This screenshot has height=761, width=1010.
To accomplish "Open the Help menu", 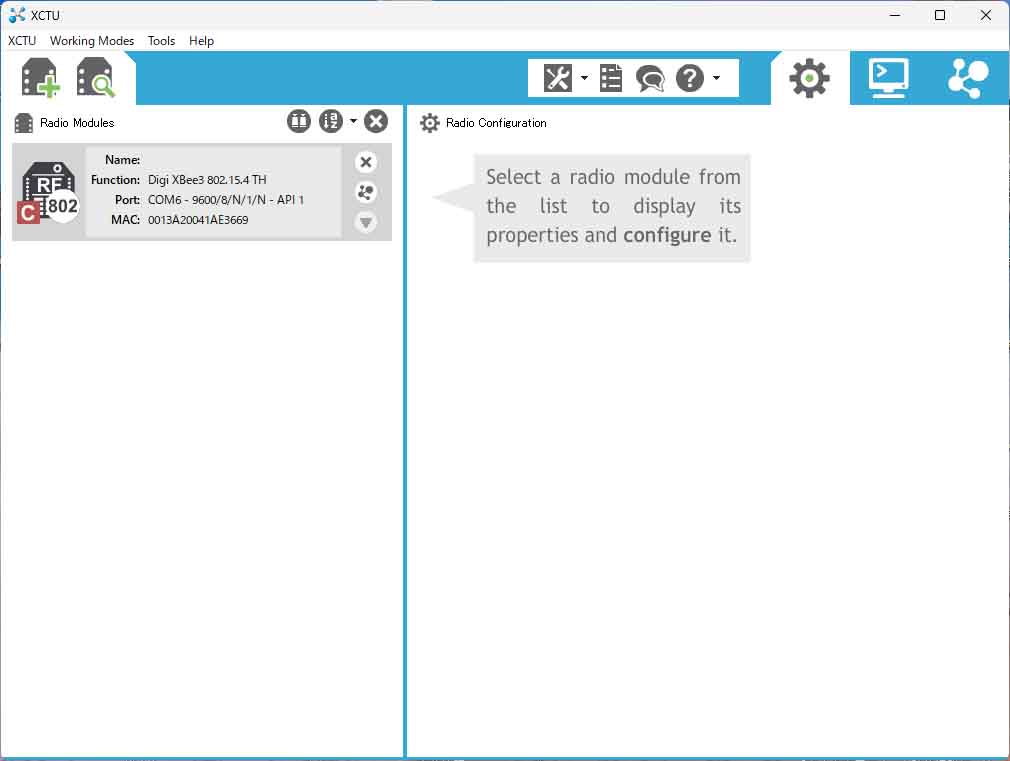I will (x=201, y=41).
